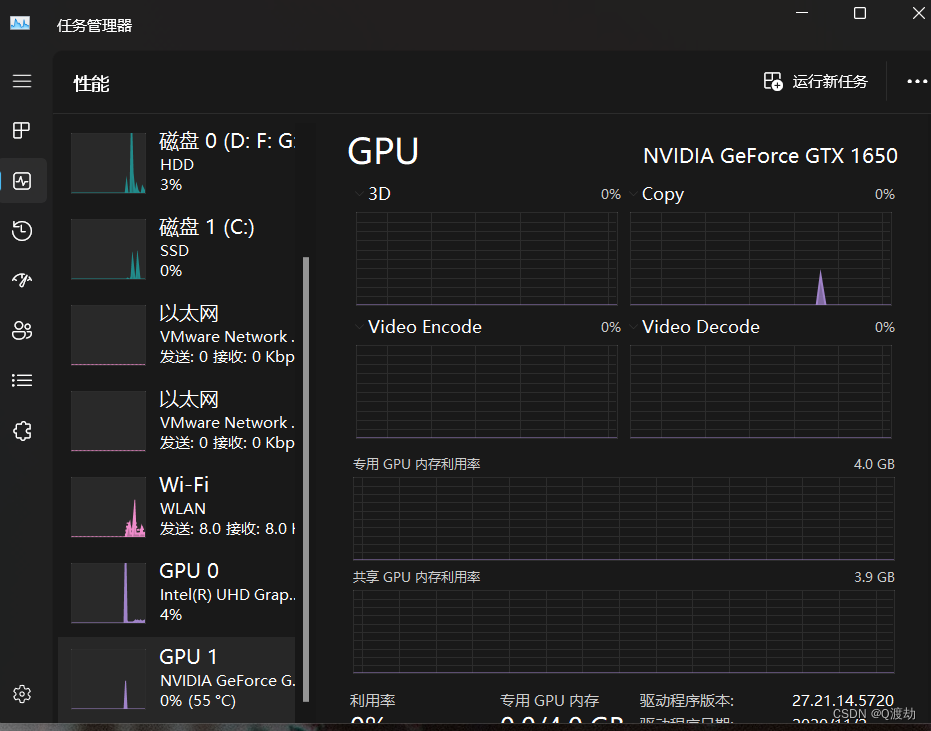Click Run new task button
Screen dimensions: 931x731
816,82
